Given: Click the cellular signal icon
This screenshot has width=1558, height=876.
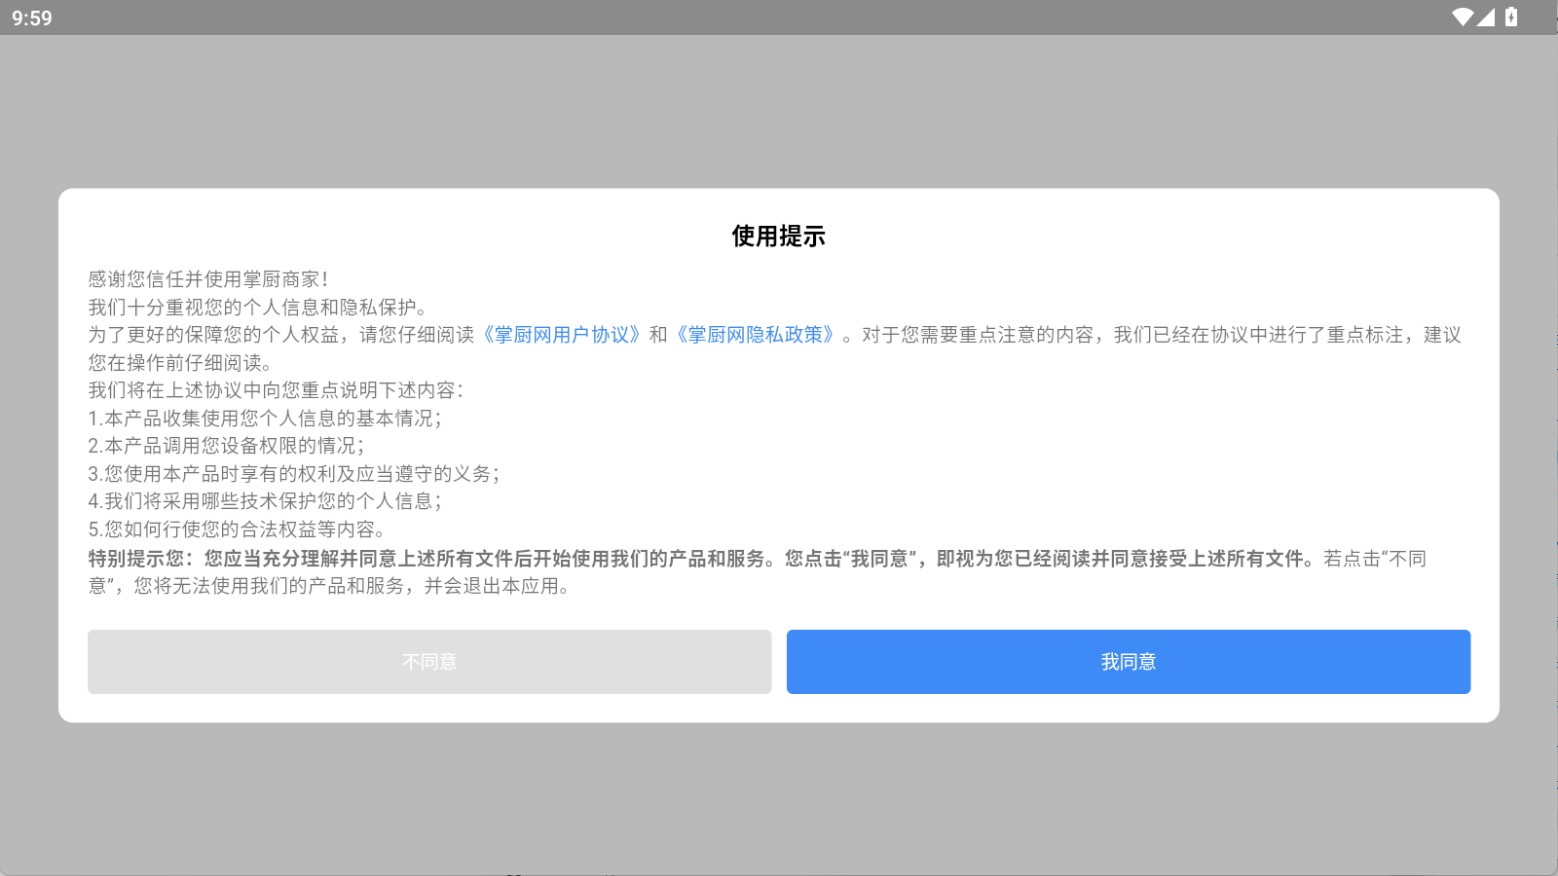Looking at the screenshot, I should (x=1485, y=17).
